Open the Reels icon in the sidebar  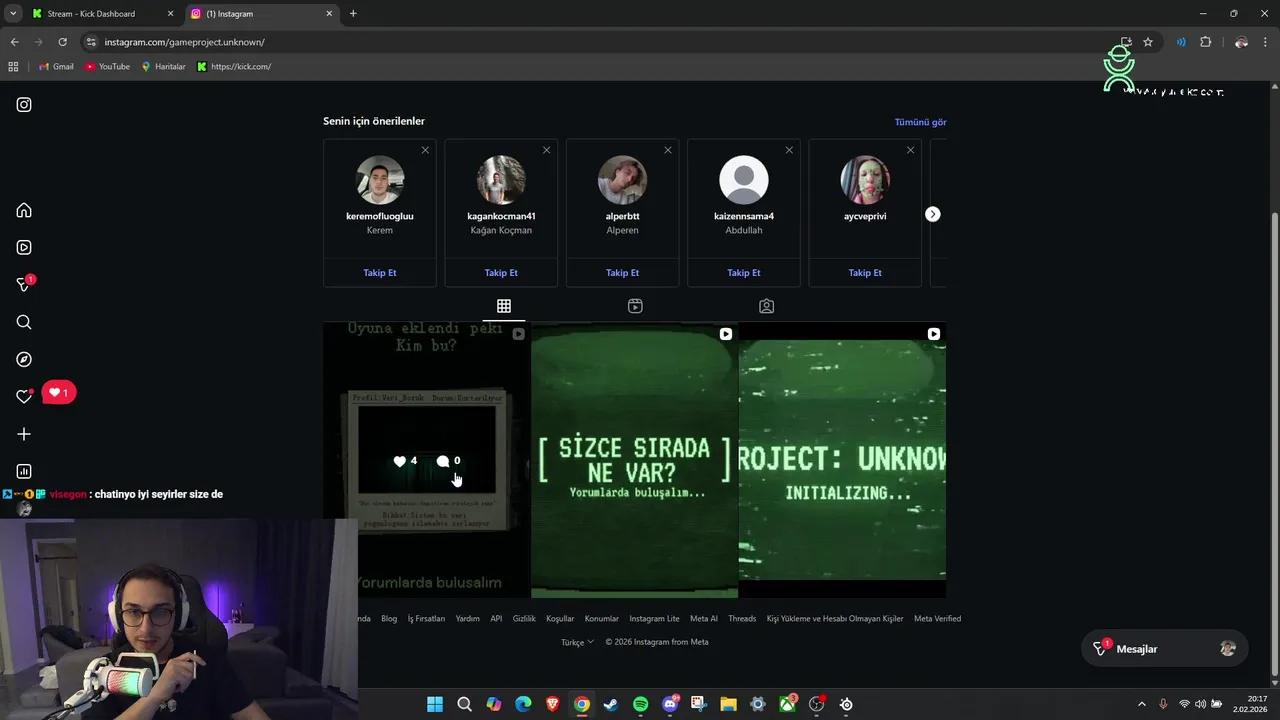click(24, 247)
